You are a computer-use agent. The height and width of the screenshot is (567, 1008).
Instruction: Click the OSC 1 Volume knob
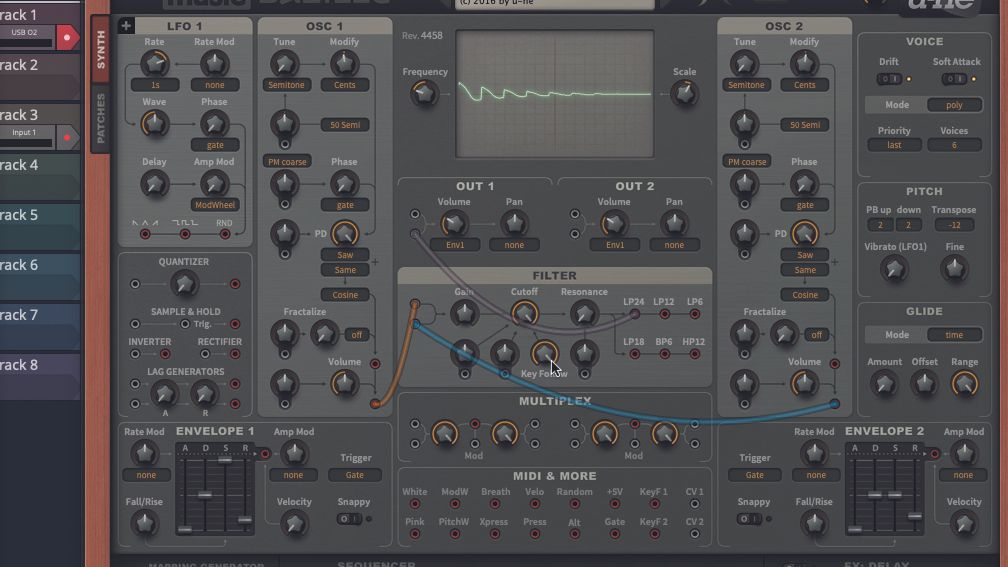(x=344, y=384)
